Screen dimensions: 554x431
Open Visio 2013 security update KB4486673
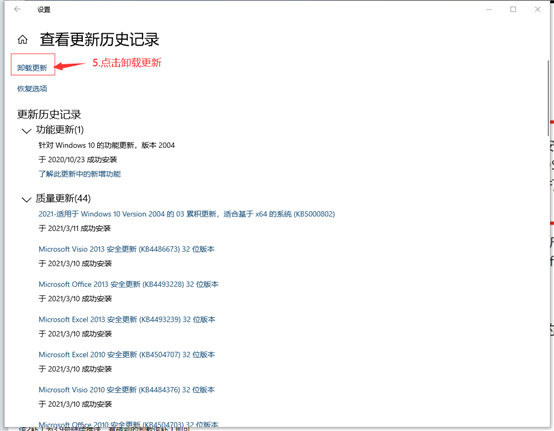126,249
